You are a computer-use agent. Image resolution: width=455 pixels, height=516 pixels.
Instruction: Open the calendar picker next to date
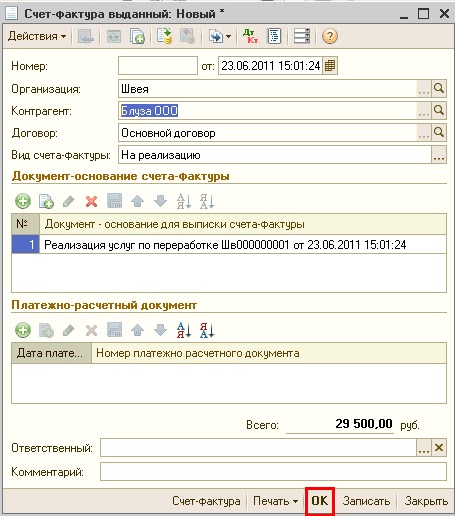pyautogui.click(x=330, y=66)
